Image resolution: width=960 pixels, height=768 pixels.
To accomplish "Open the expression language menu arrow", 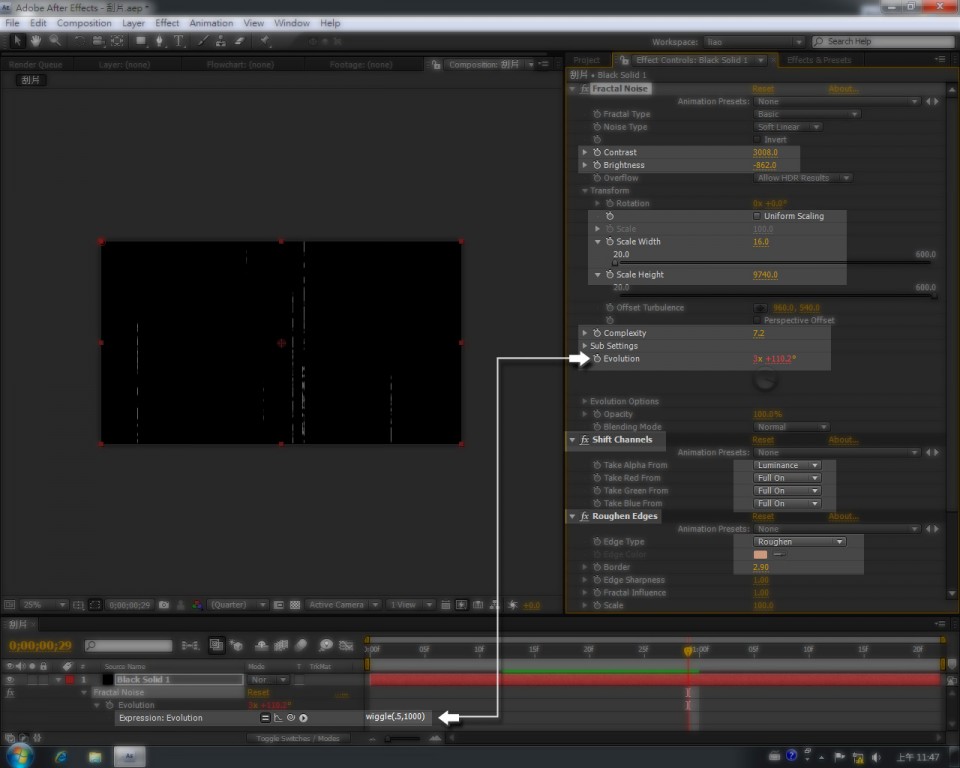I will (303, 718).
